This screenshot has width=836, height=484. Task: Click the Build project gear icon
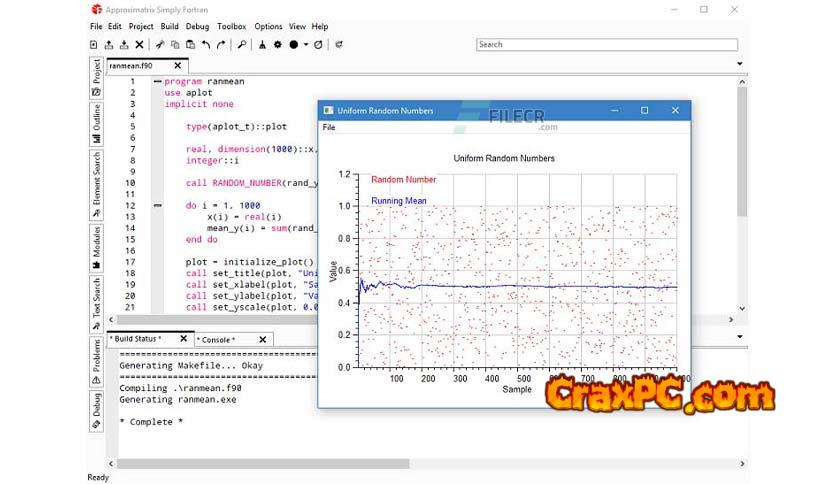coord(278,45)
